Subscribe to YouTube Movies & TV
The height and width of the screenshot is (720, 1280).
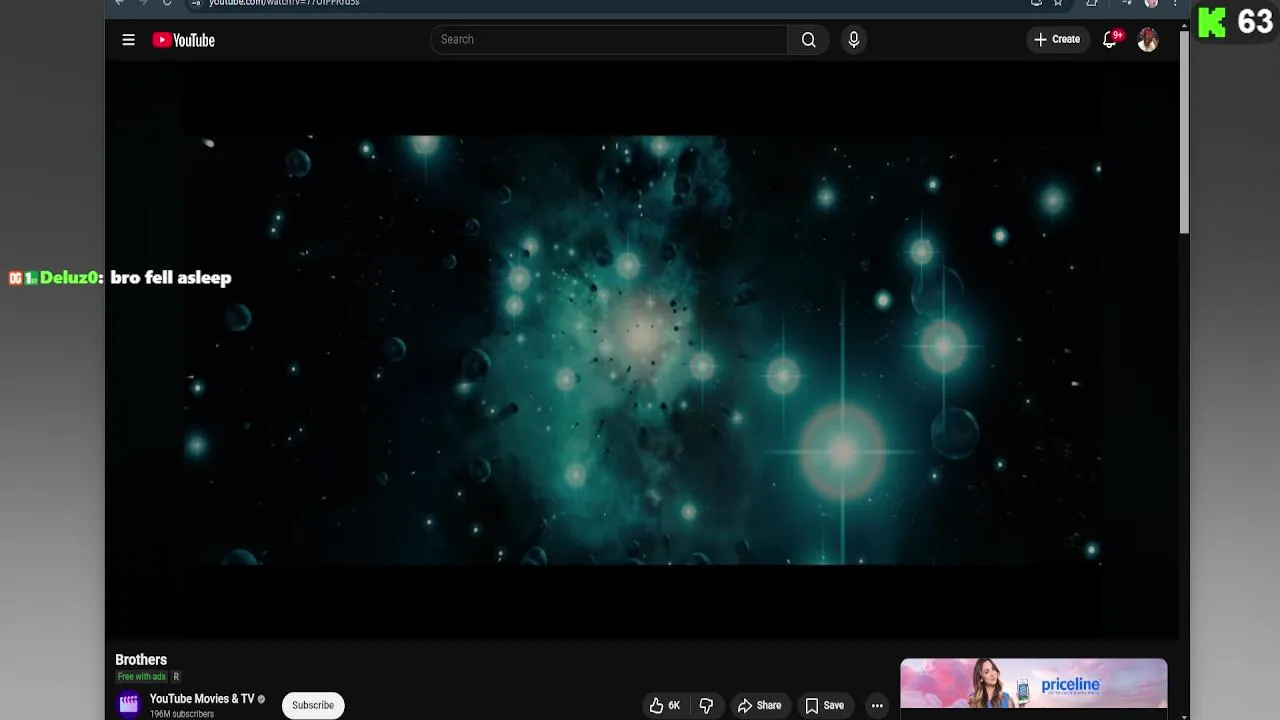pos(313,705)
